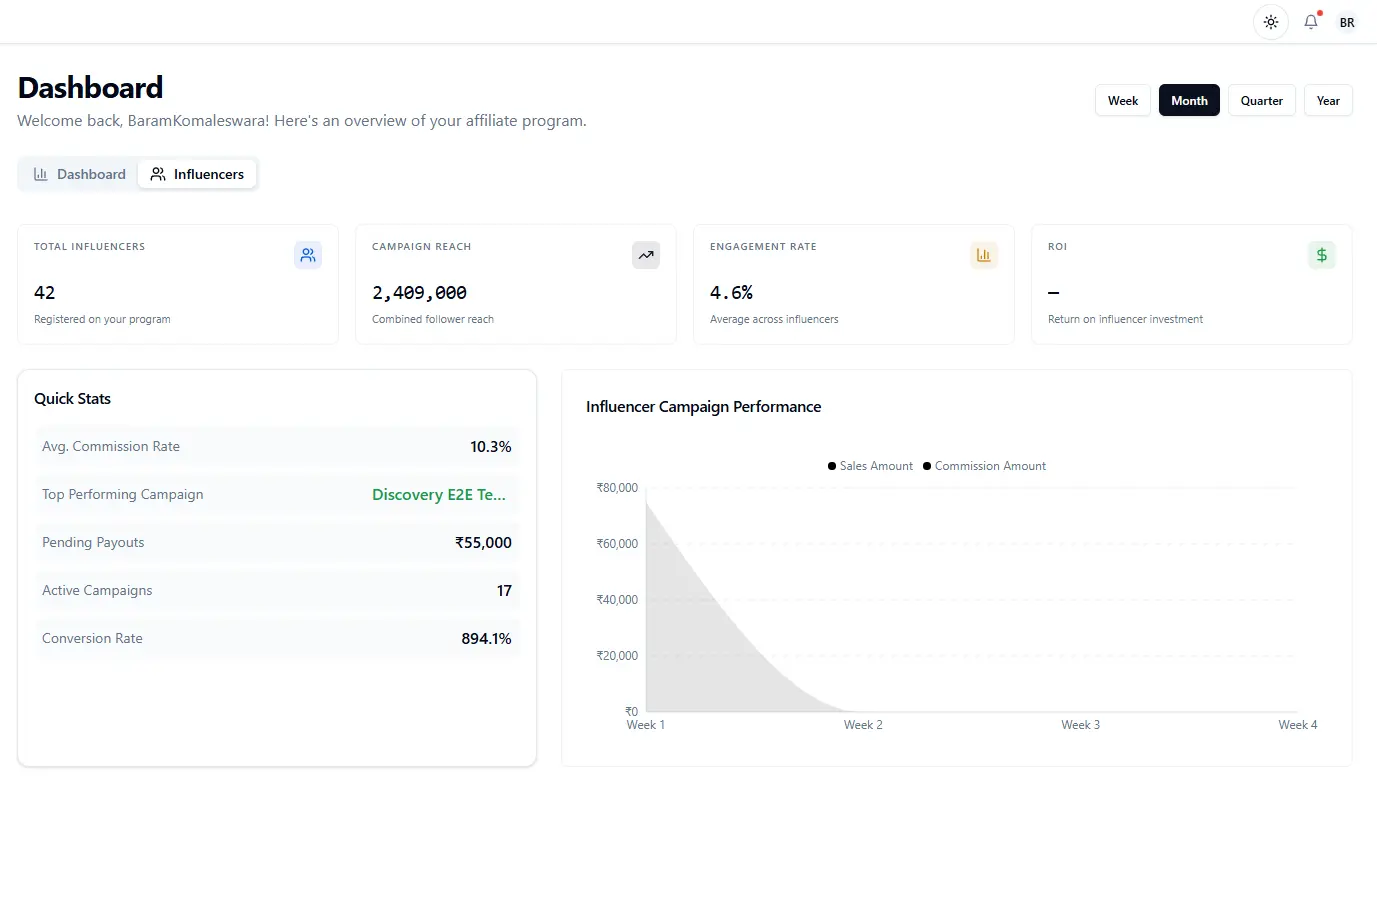Screen dimensions: 1377x900
Task: Click the 42 total influencers value
Action: [x=45, y=293]
